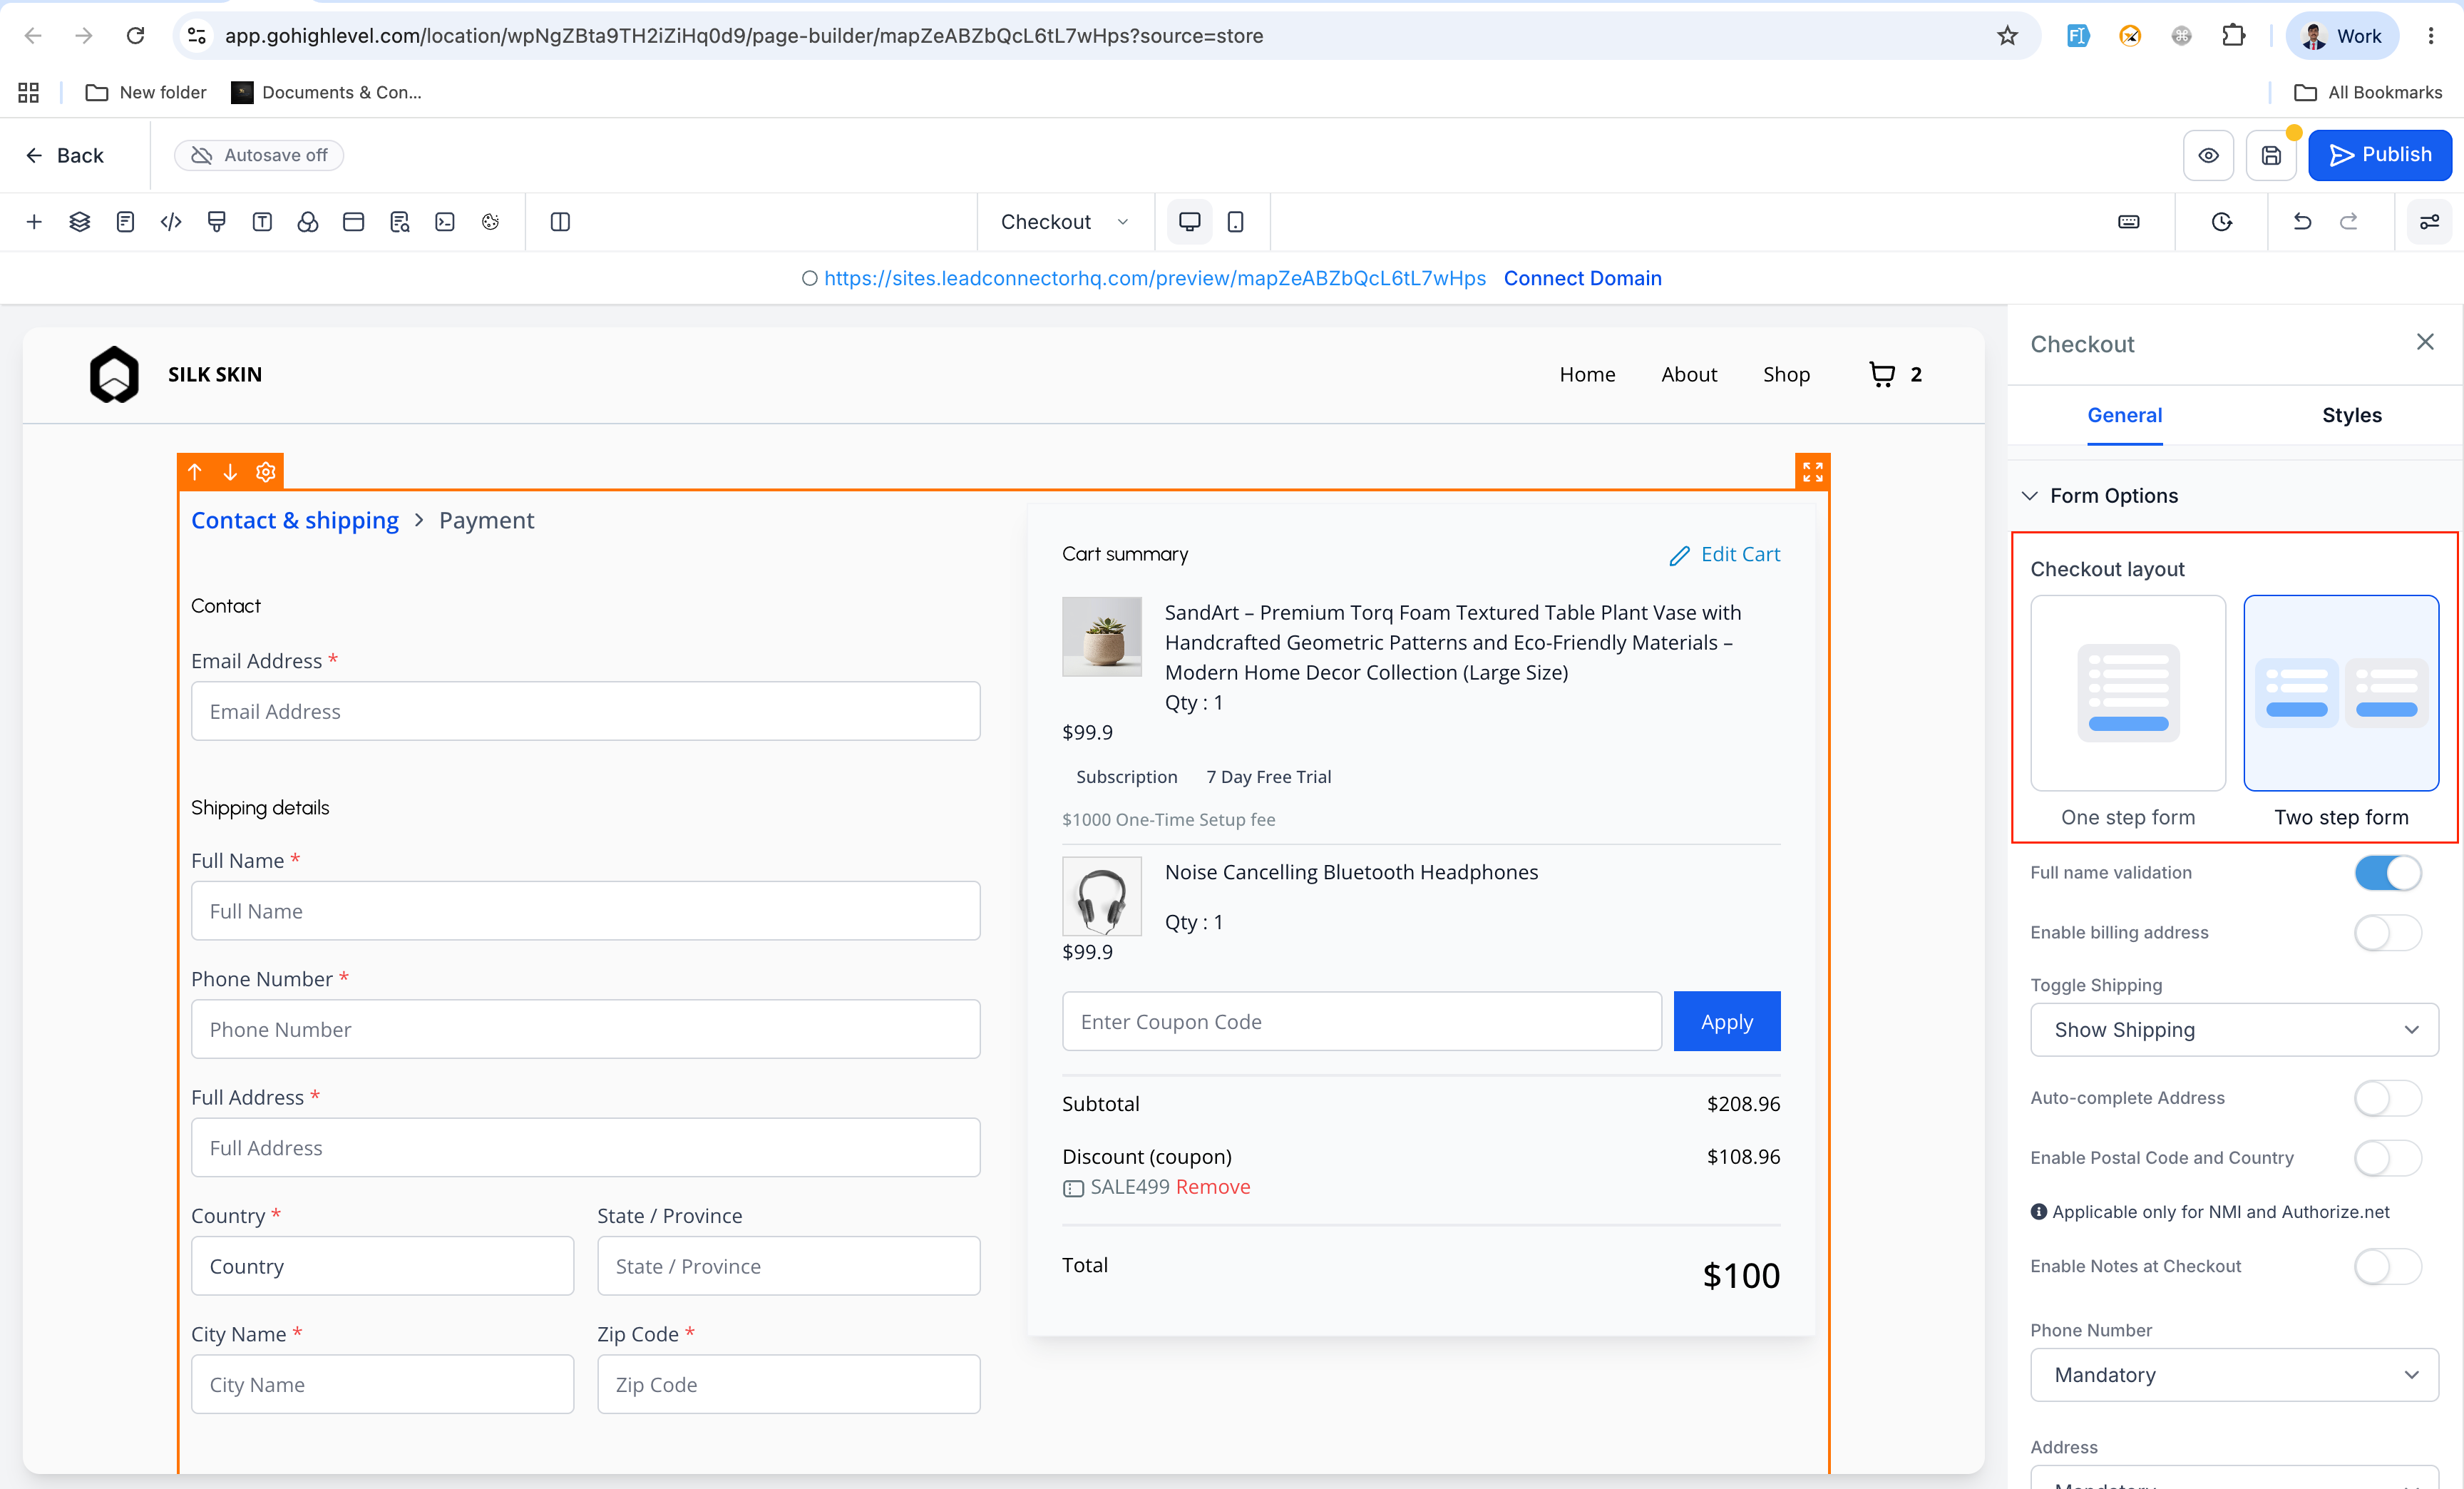
Task: Open the keyboard shortcuts icon
Action: (x=2129, y=222)
